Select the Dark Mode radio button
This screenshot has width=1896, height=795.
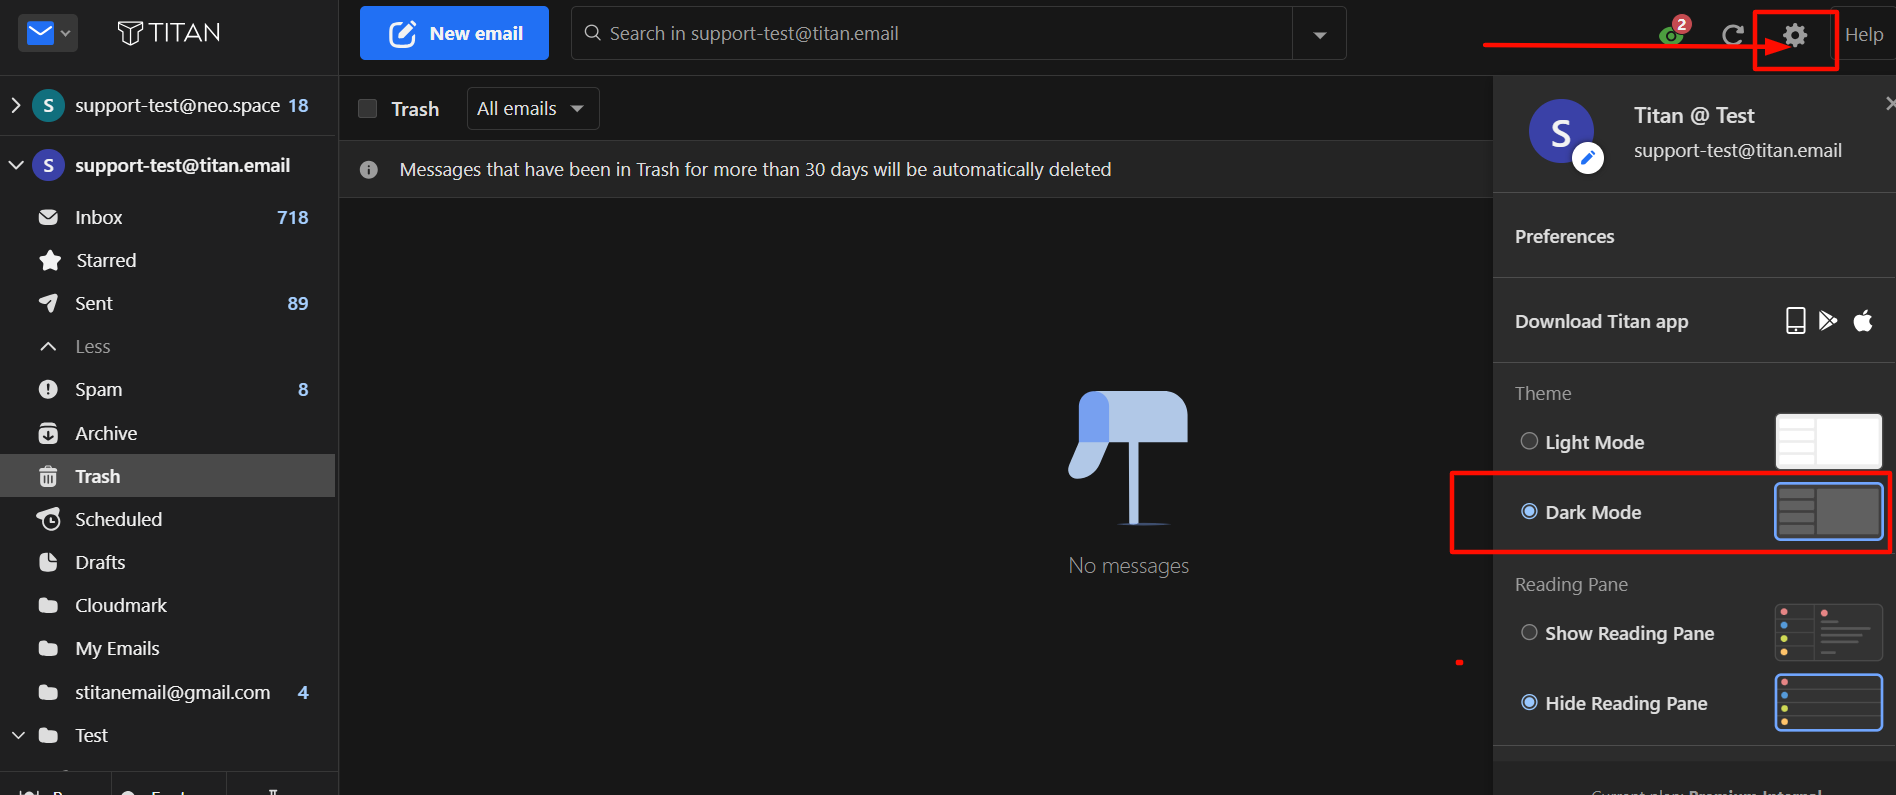pos(1529,511)
